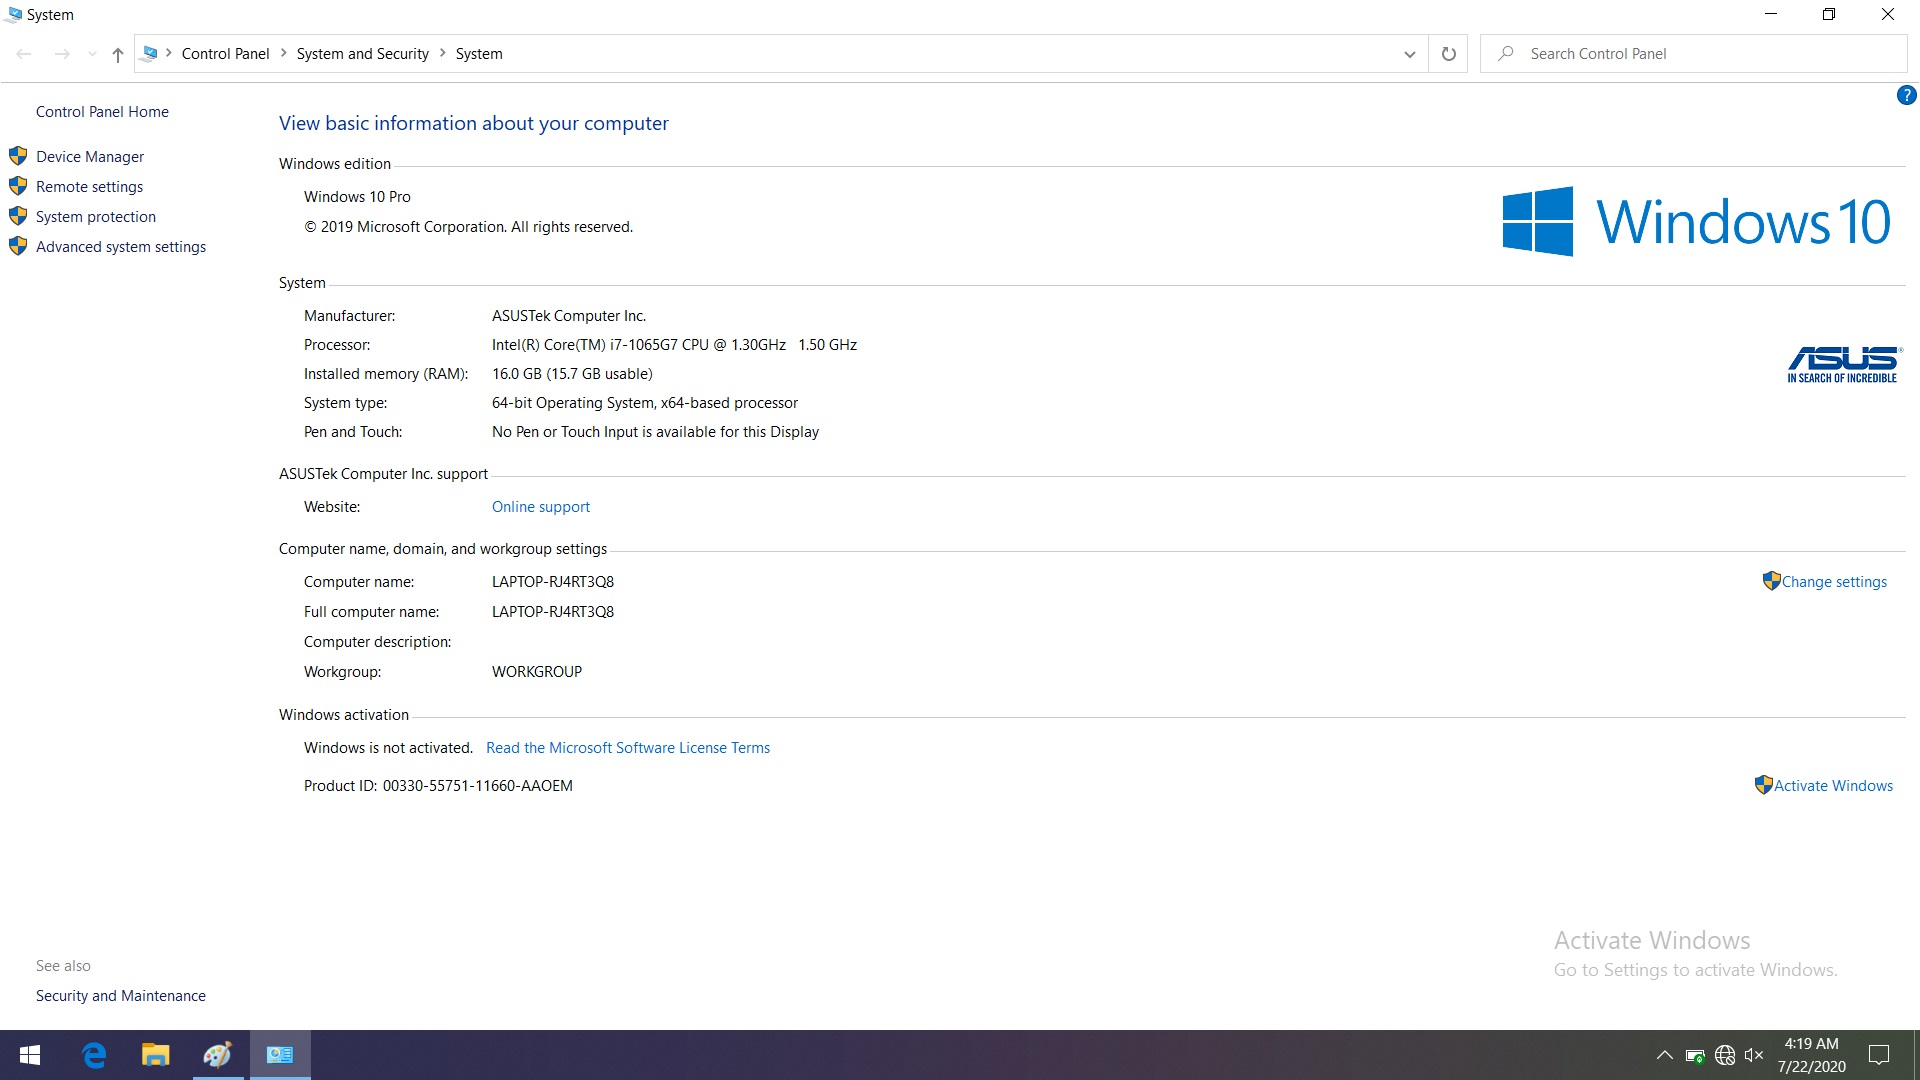The height and width of the screenshot is (1080, 1920).
Task: Click the Activate Windows link
Action: point(1833,786)
